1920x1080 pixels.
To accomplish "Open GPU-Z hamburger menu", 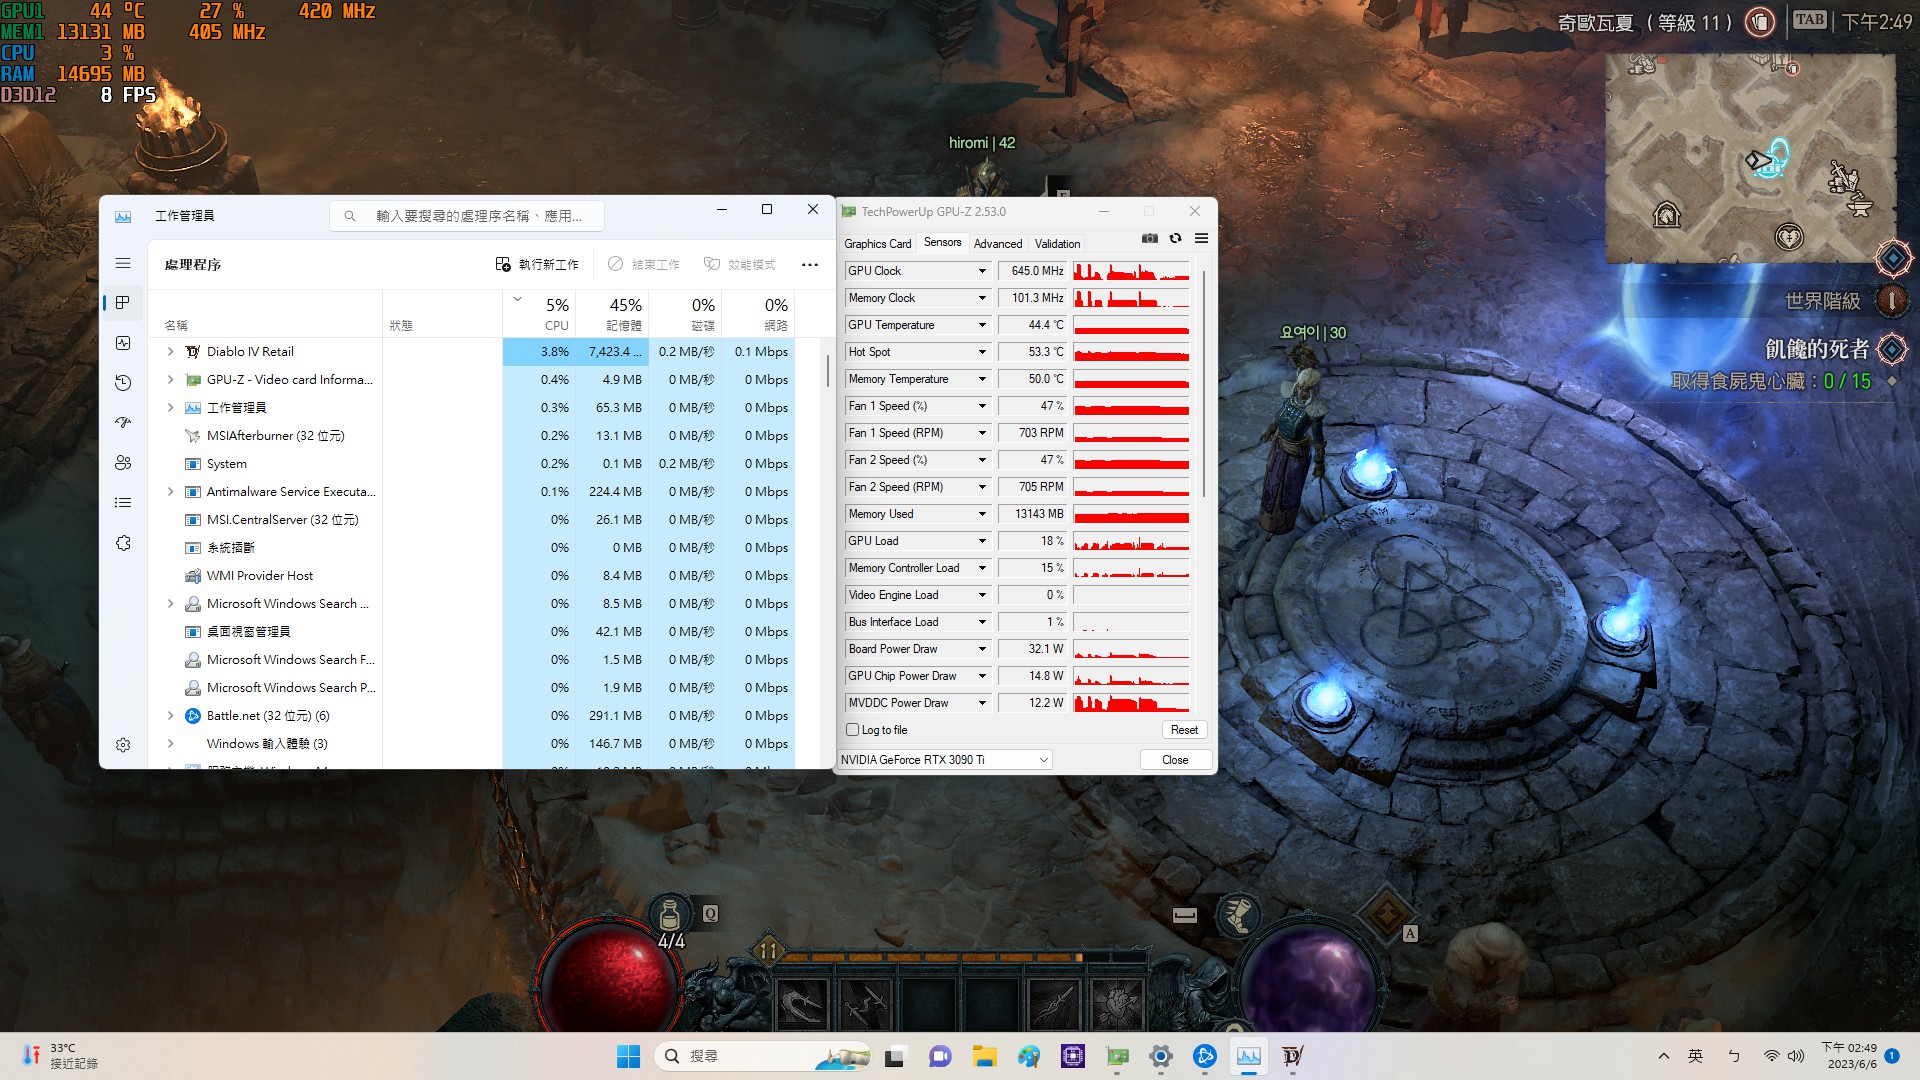I will coord(1202,238).
